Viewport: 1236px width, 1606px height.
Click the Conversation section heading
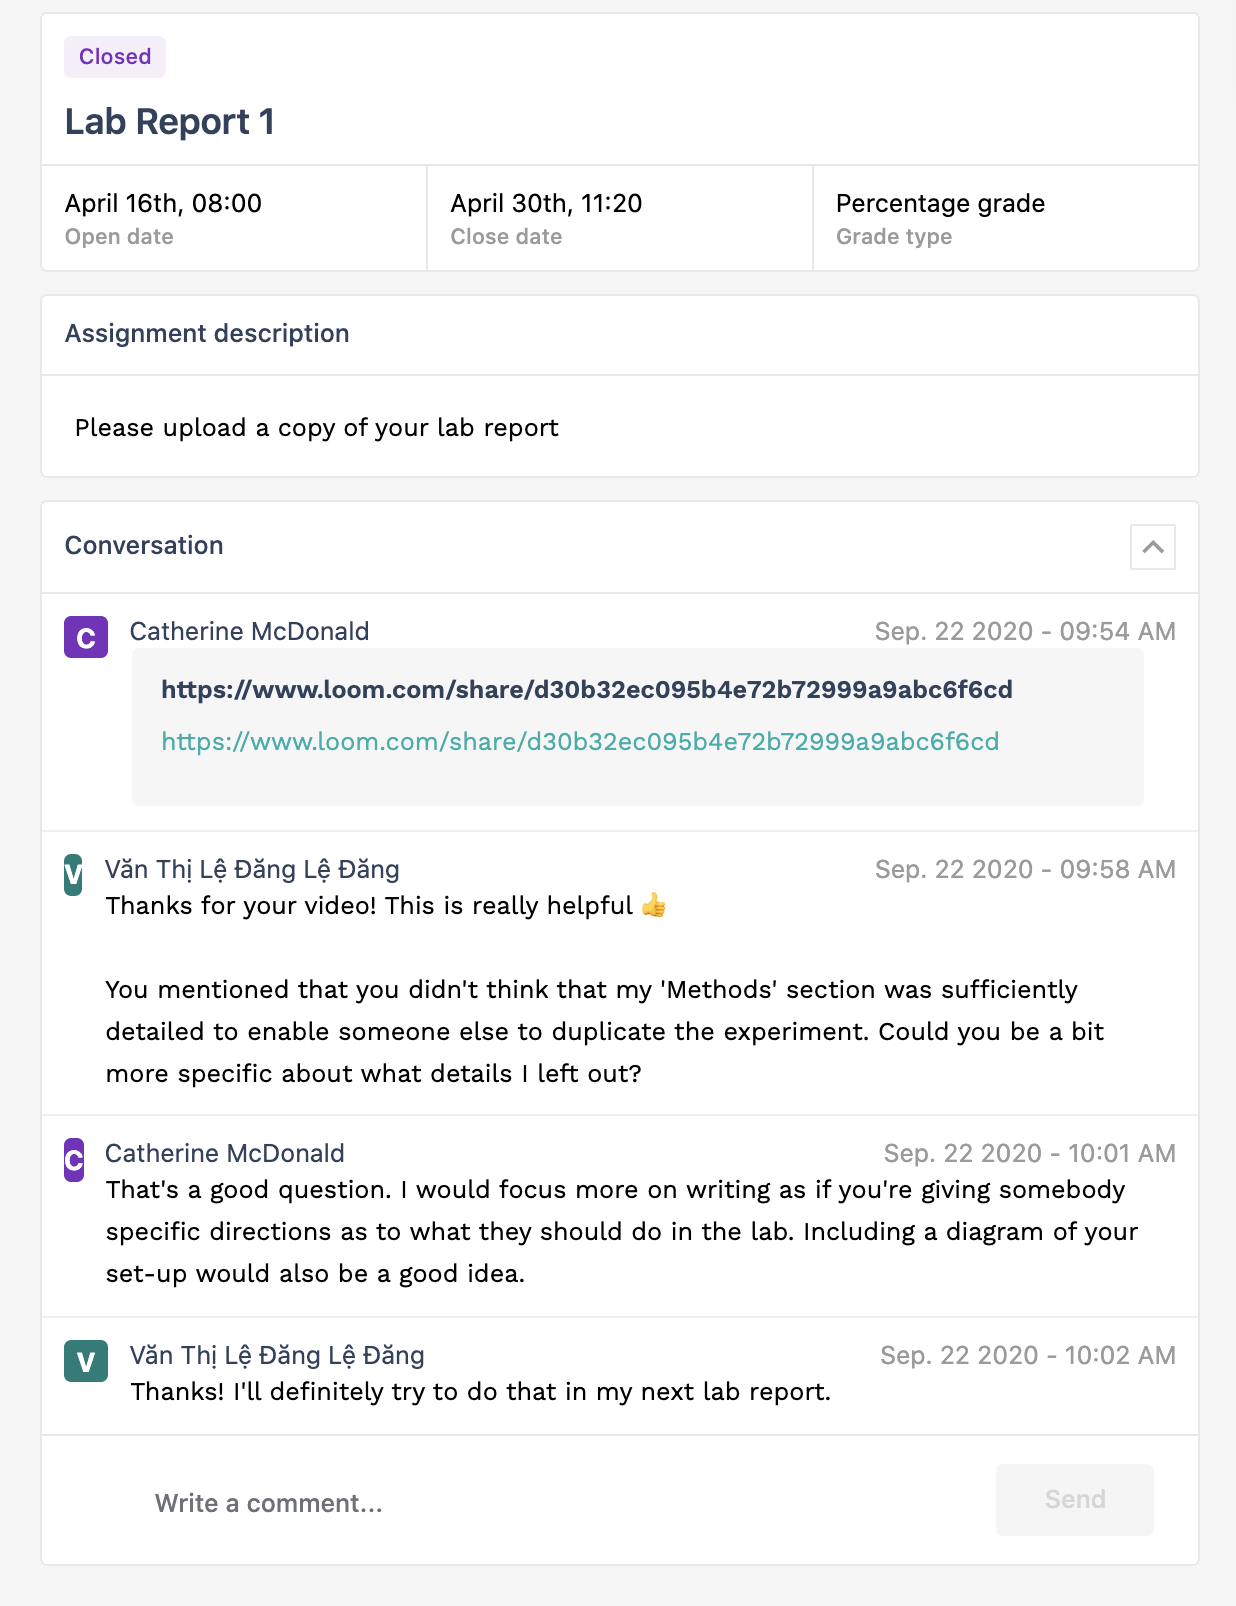coord(144,545)
